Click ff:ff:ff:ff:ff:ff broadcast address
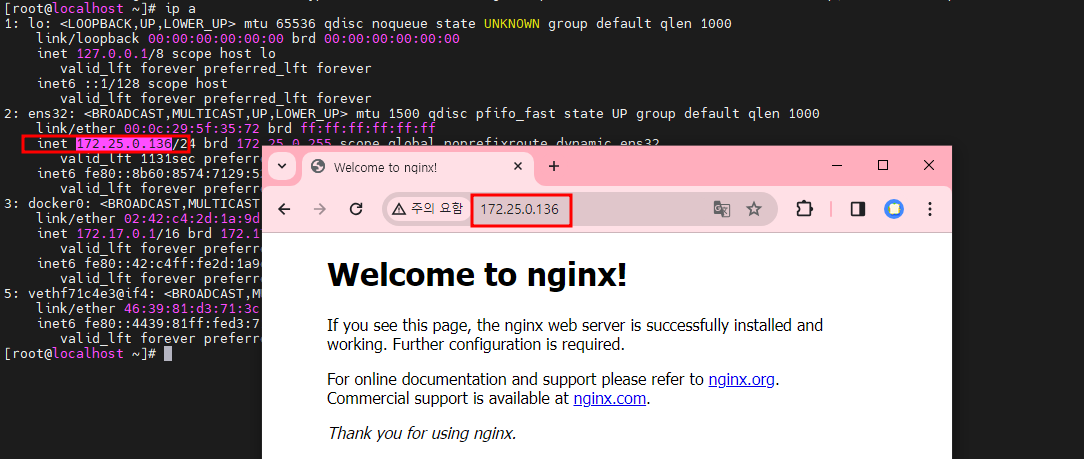The width and height of the screenshot is (1084, 459). (368, 129)
